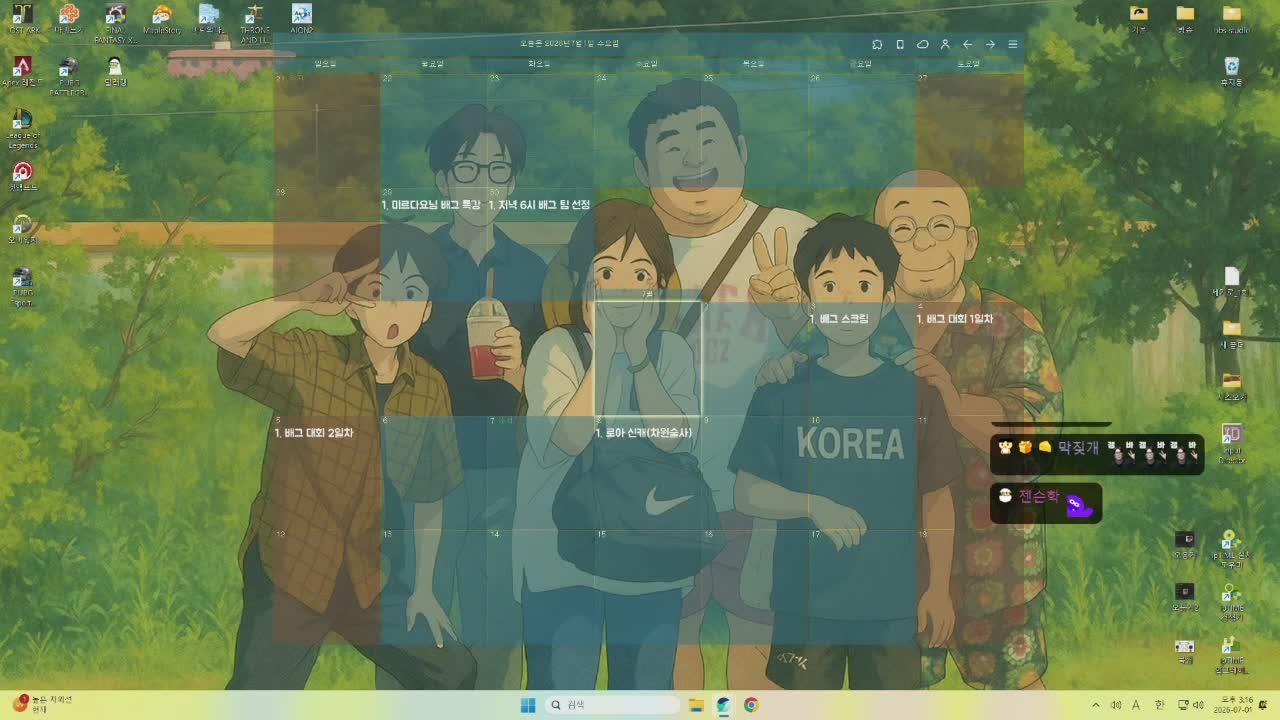
Task: Open the Windows Start button
Action: pos(527,705)
